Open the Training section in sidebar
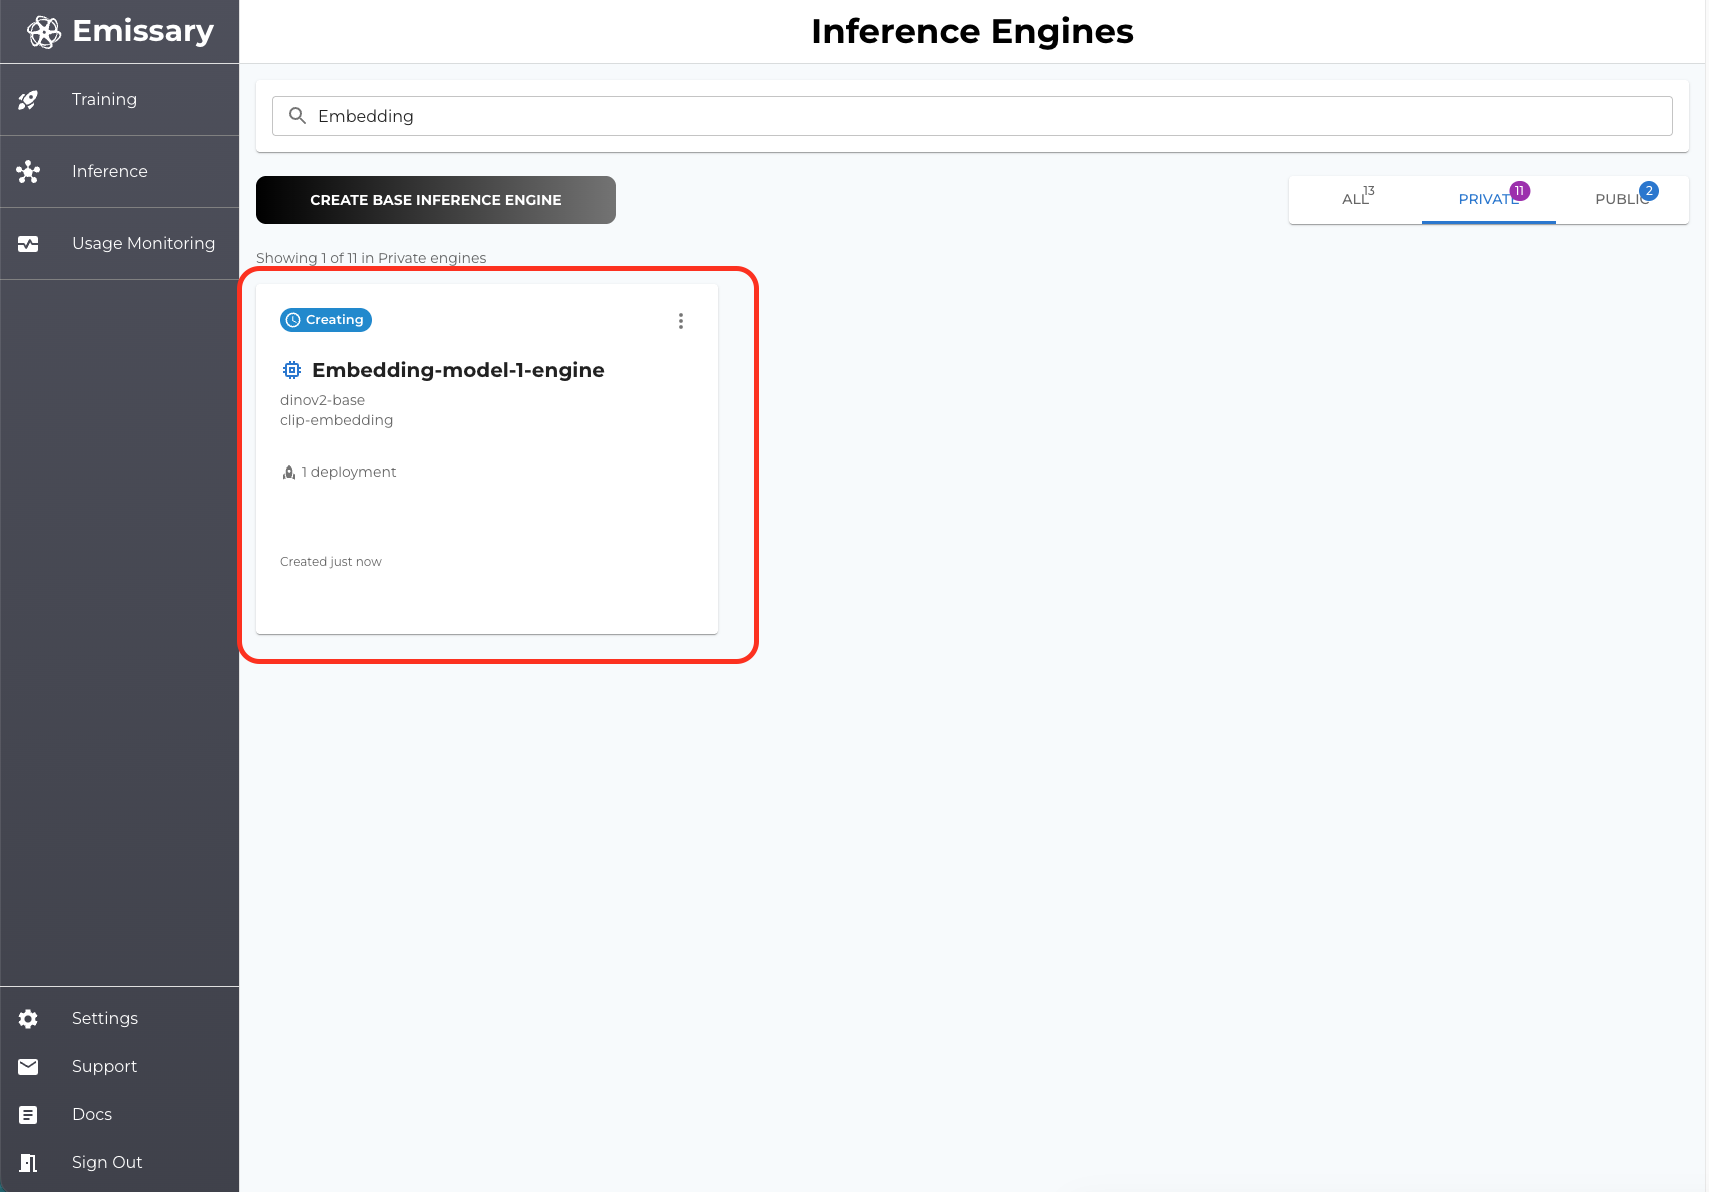The height and width of the screenshot is (1192, 1709). (104, 99)
